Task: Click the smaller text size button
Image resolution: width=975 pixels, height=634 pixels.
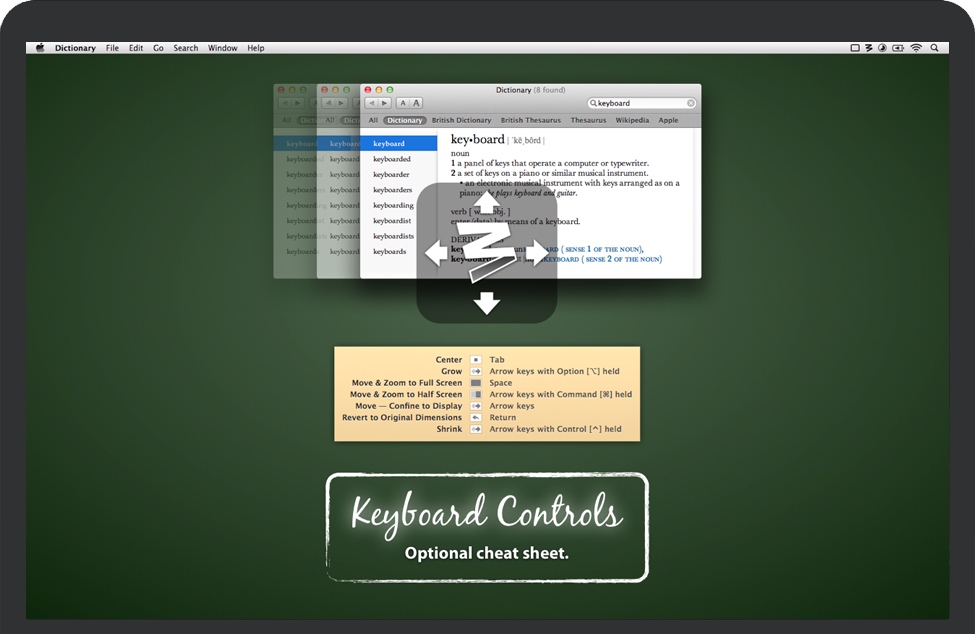Action: point(403,103)
